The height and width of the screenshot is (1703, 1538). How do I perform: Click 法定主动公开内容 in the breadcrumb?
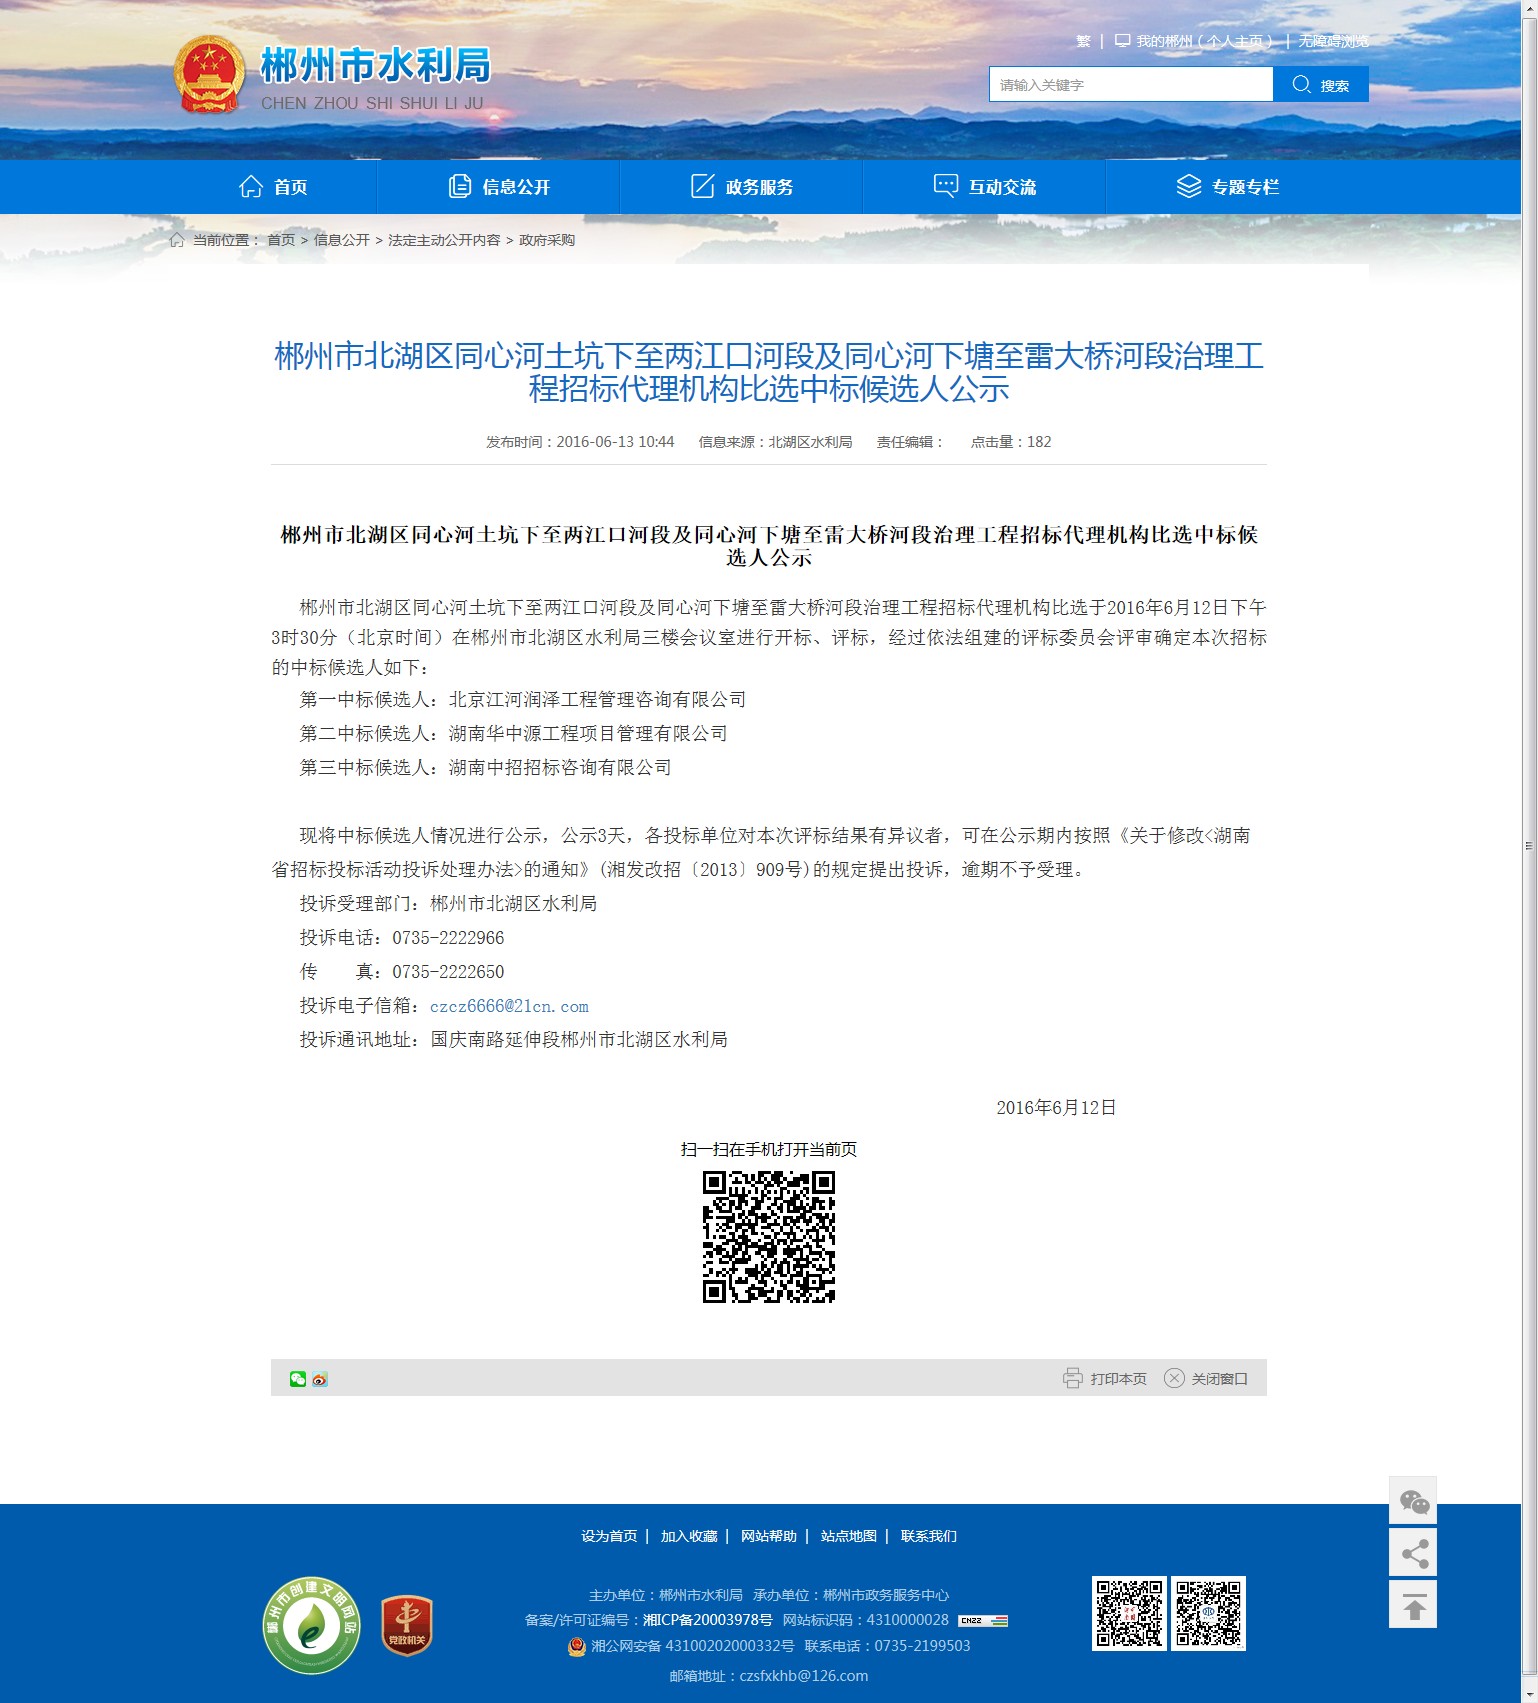pyautogui.click(x=444, y=240)
